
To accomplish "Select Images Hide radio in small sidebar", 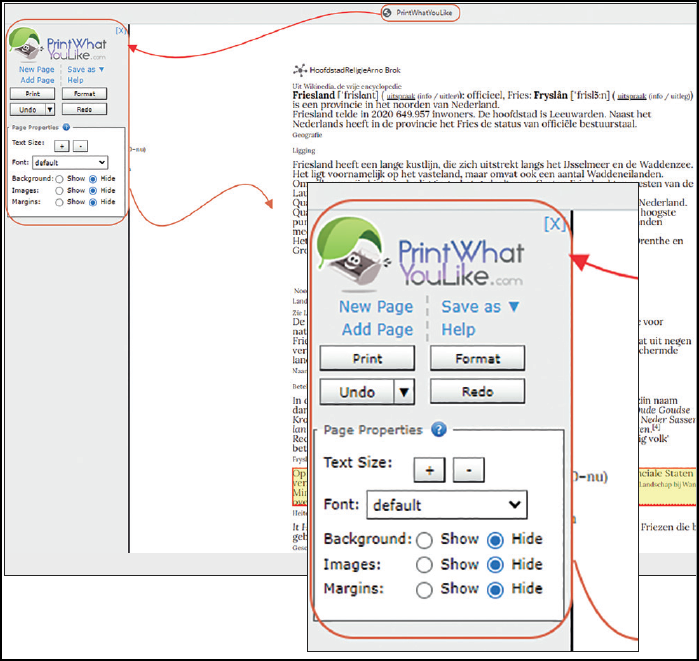I will 93,191.
